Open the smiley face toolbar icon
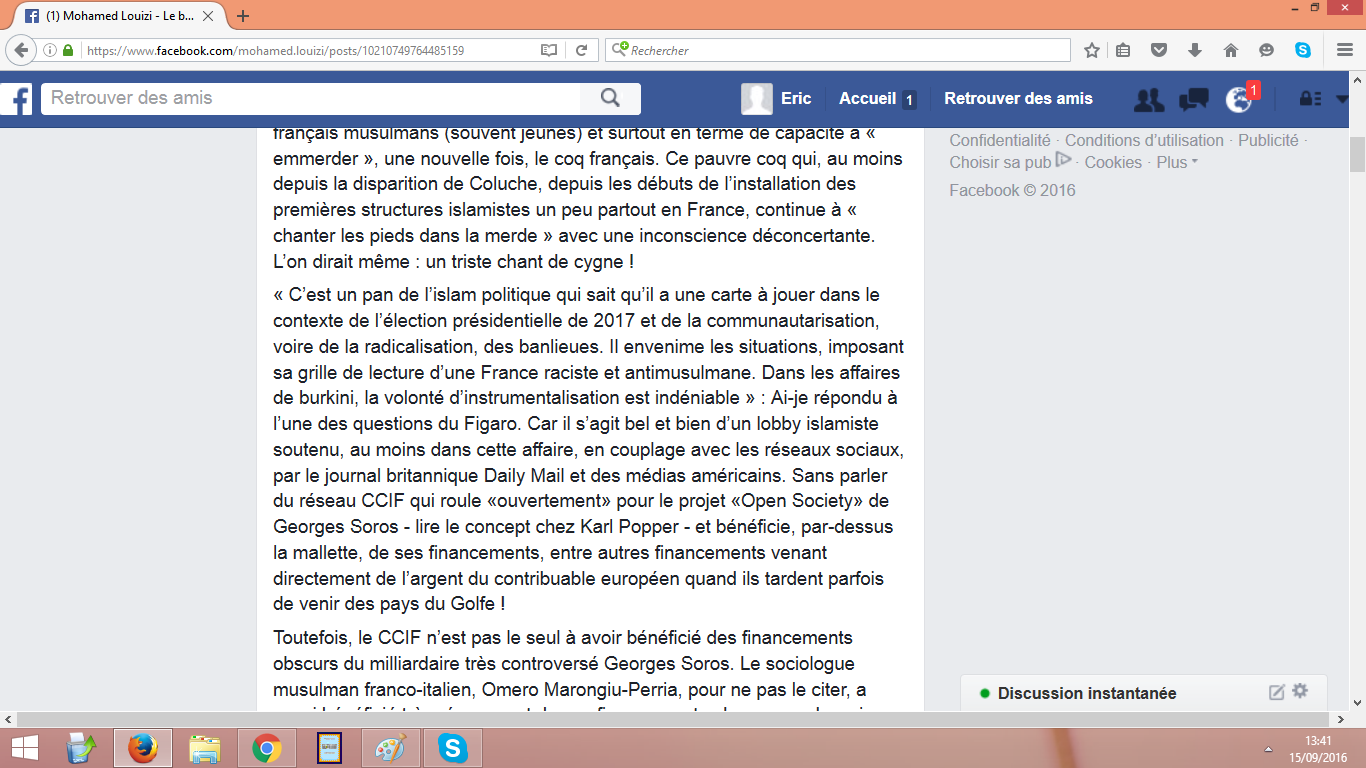1366x768 pixels. click(1267, 50)
